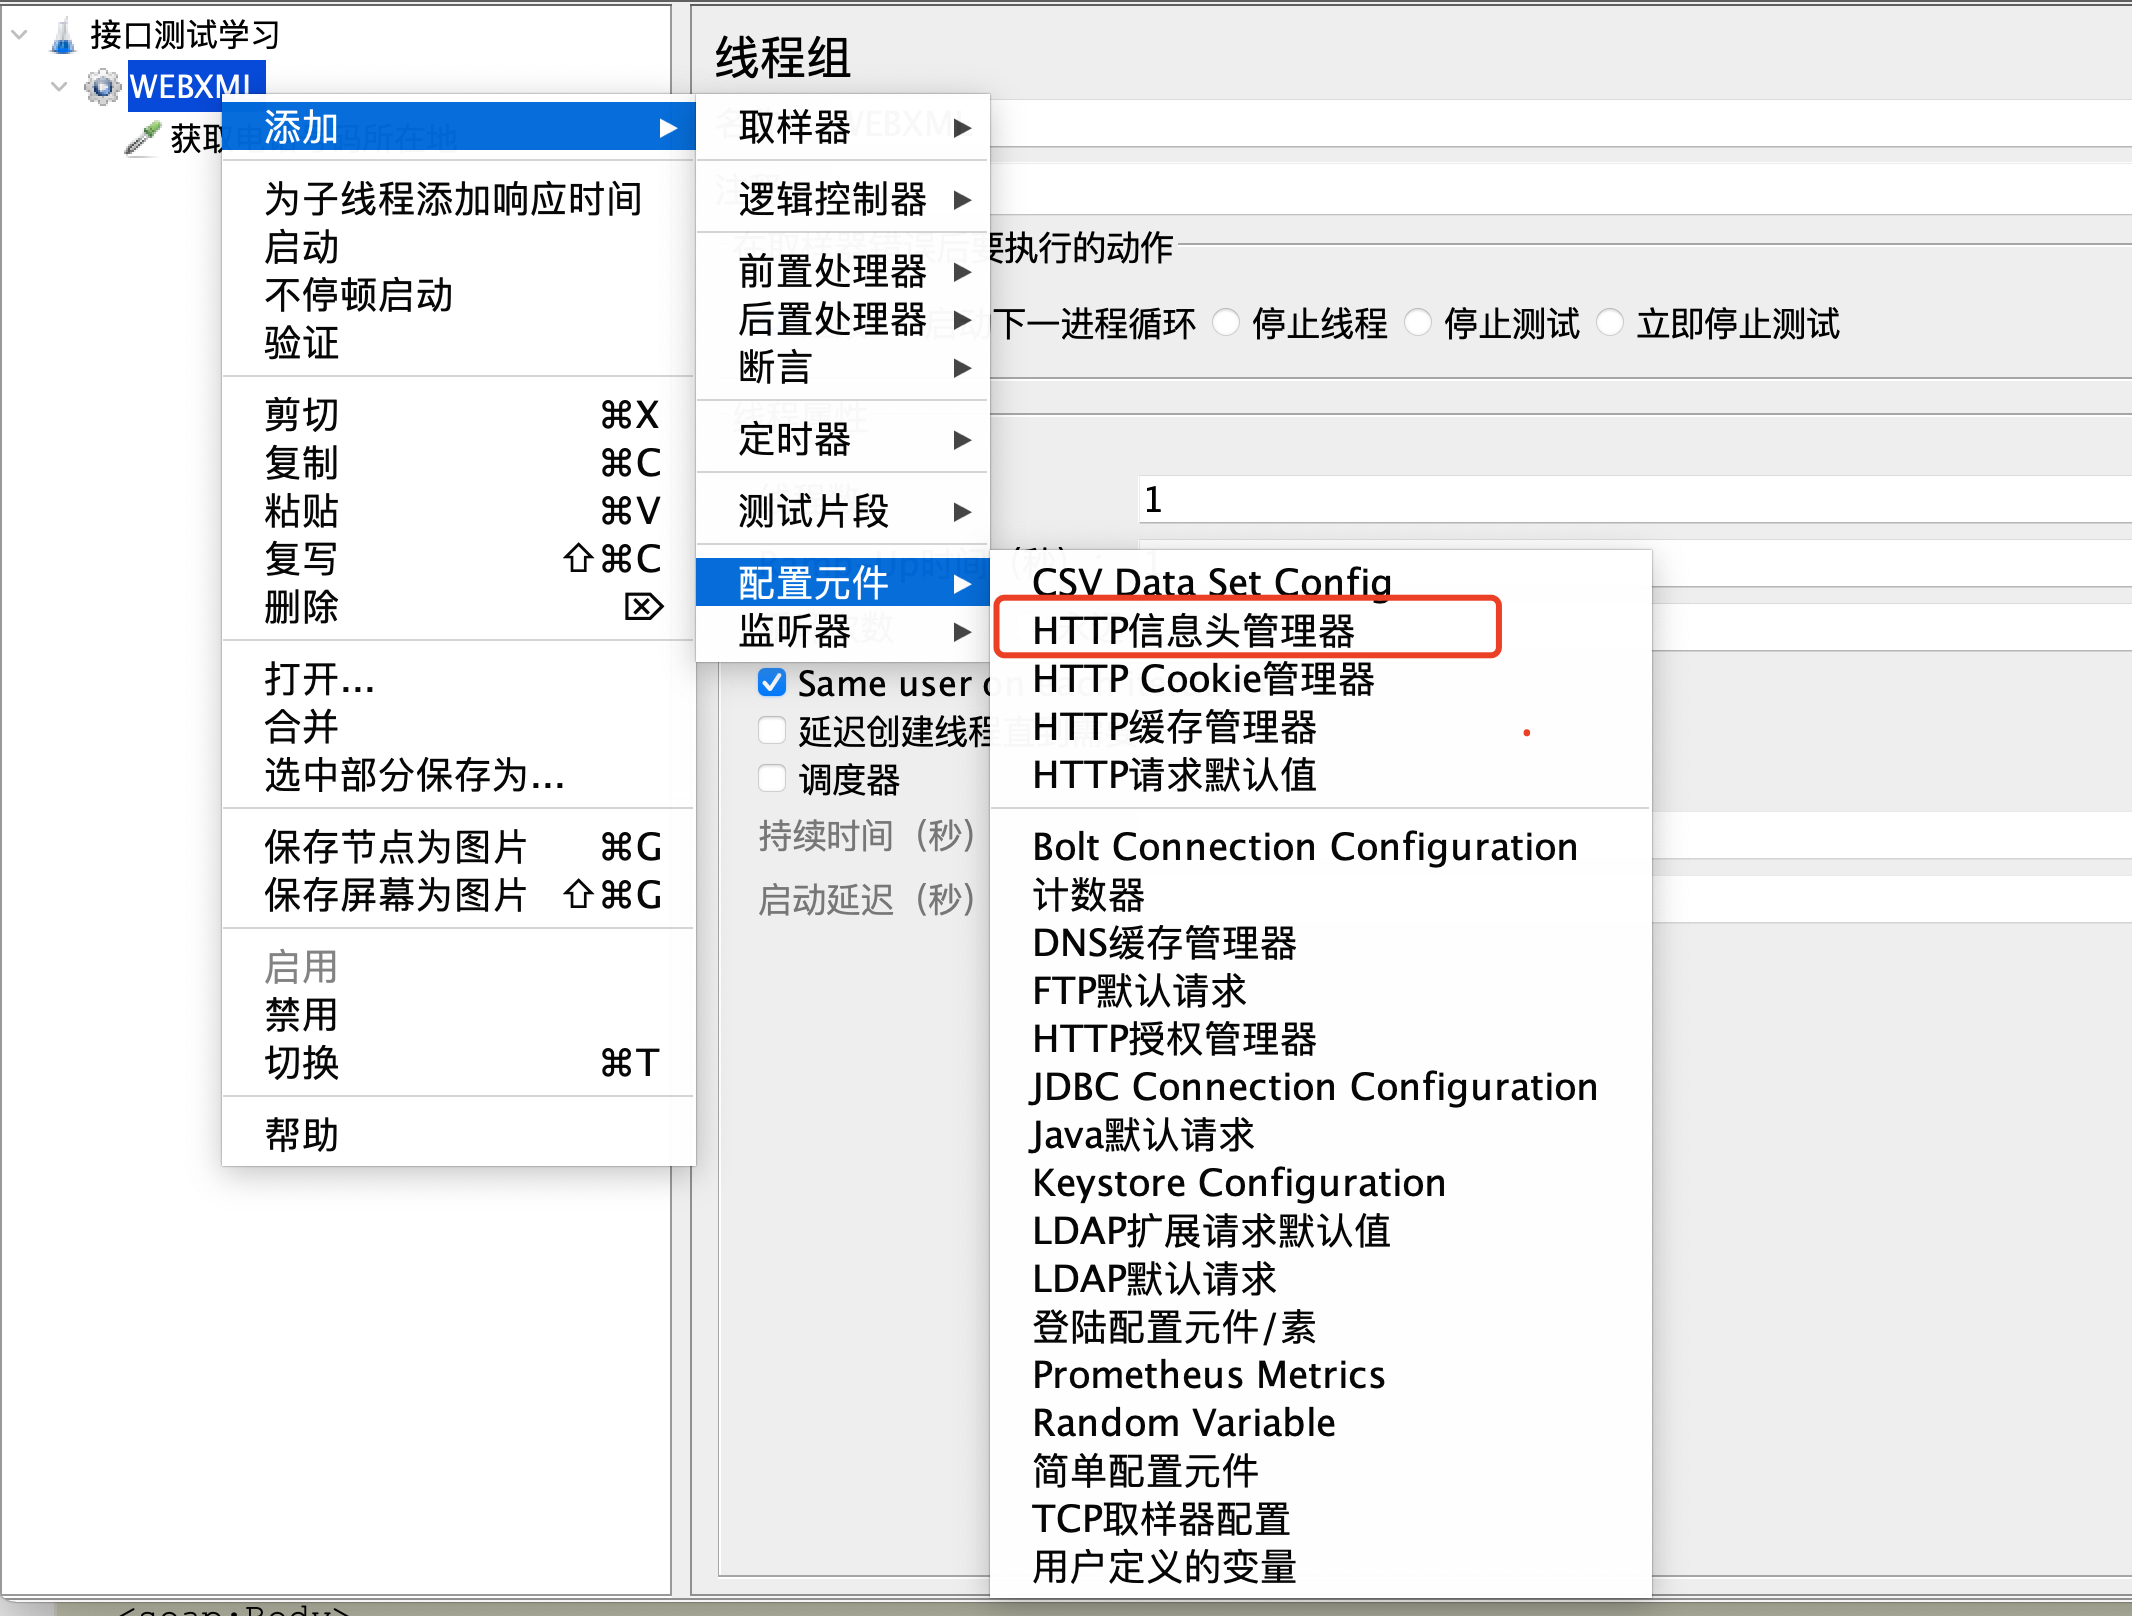Uncheck the Same user checkbox
This screenshot has height=1616, width=2132.
(x=772, y=683)
